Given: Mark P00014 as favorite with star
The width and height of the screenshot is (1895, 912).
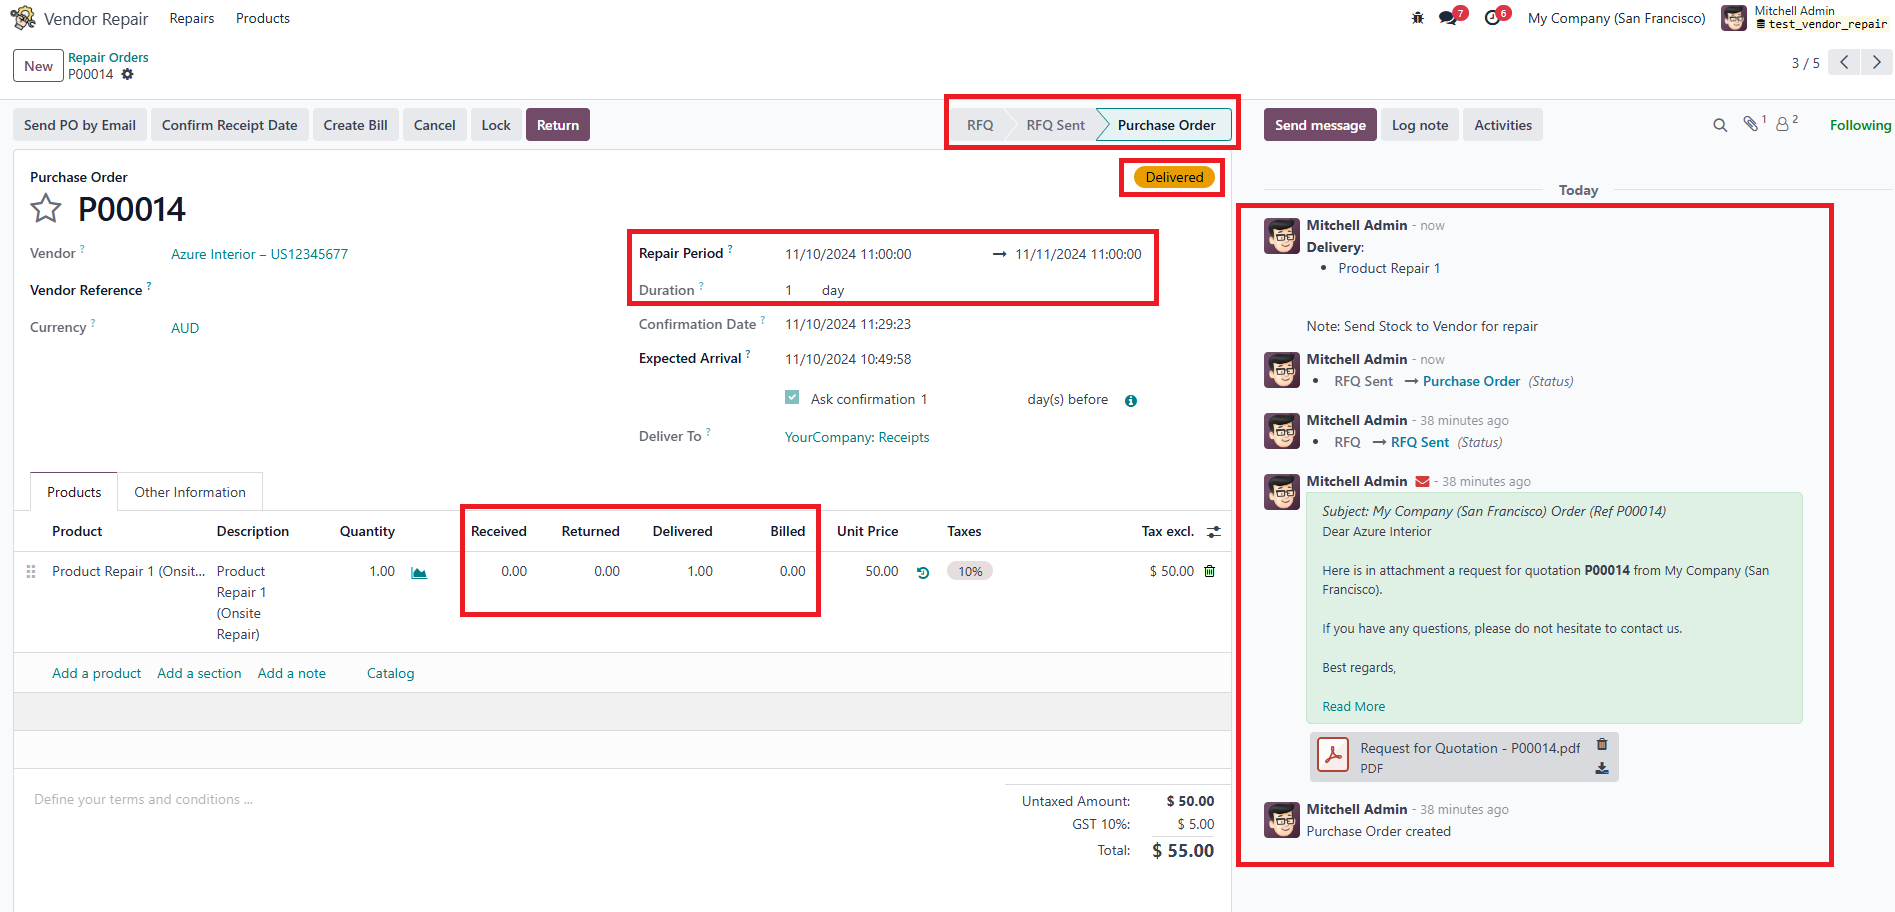Looking at the screenshot, I should click(46, 209).
